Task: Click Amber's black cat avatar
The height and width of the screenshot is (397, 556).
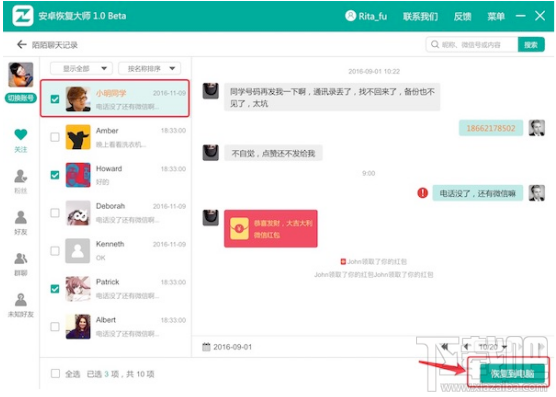Action: point(78,137)
